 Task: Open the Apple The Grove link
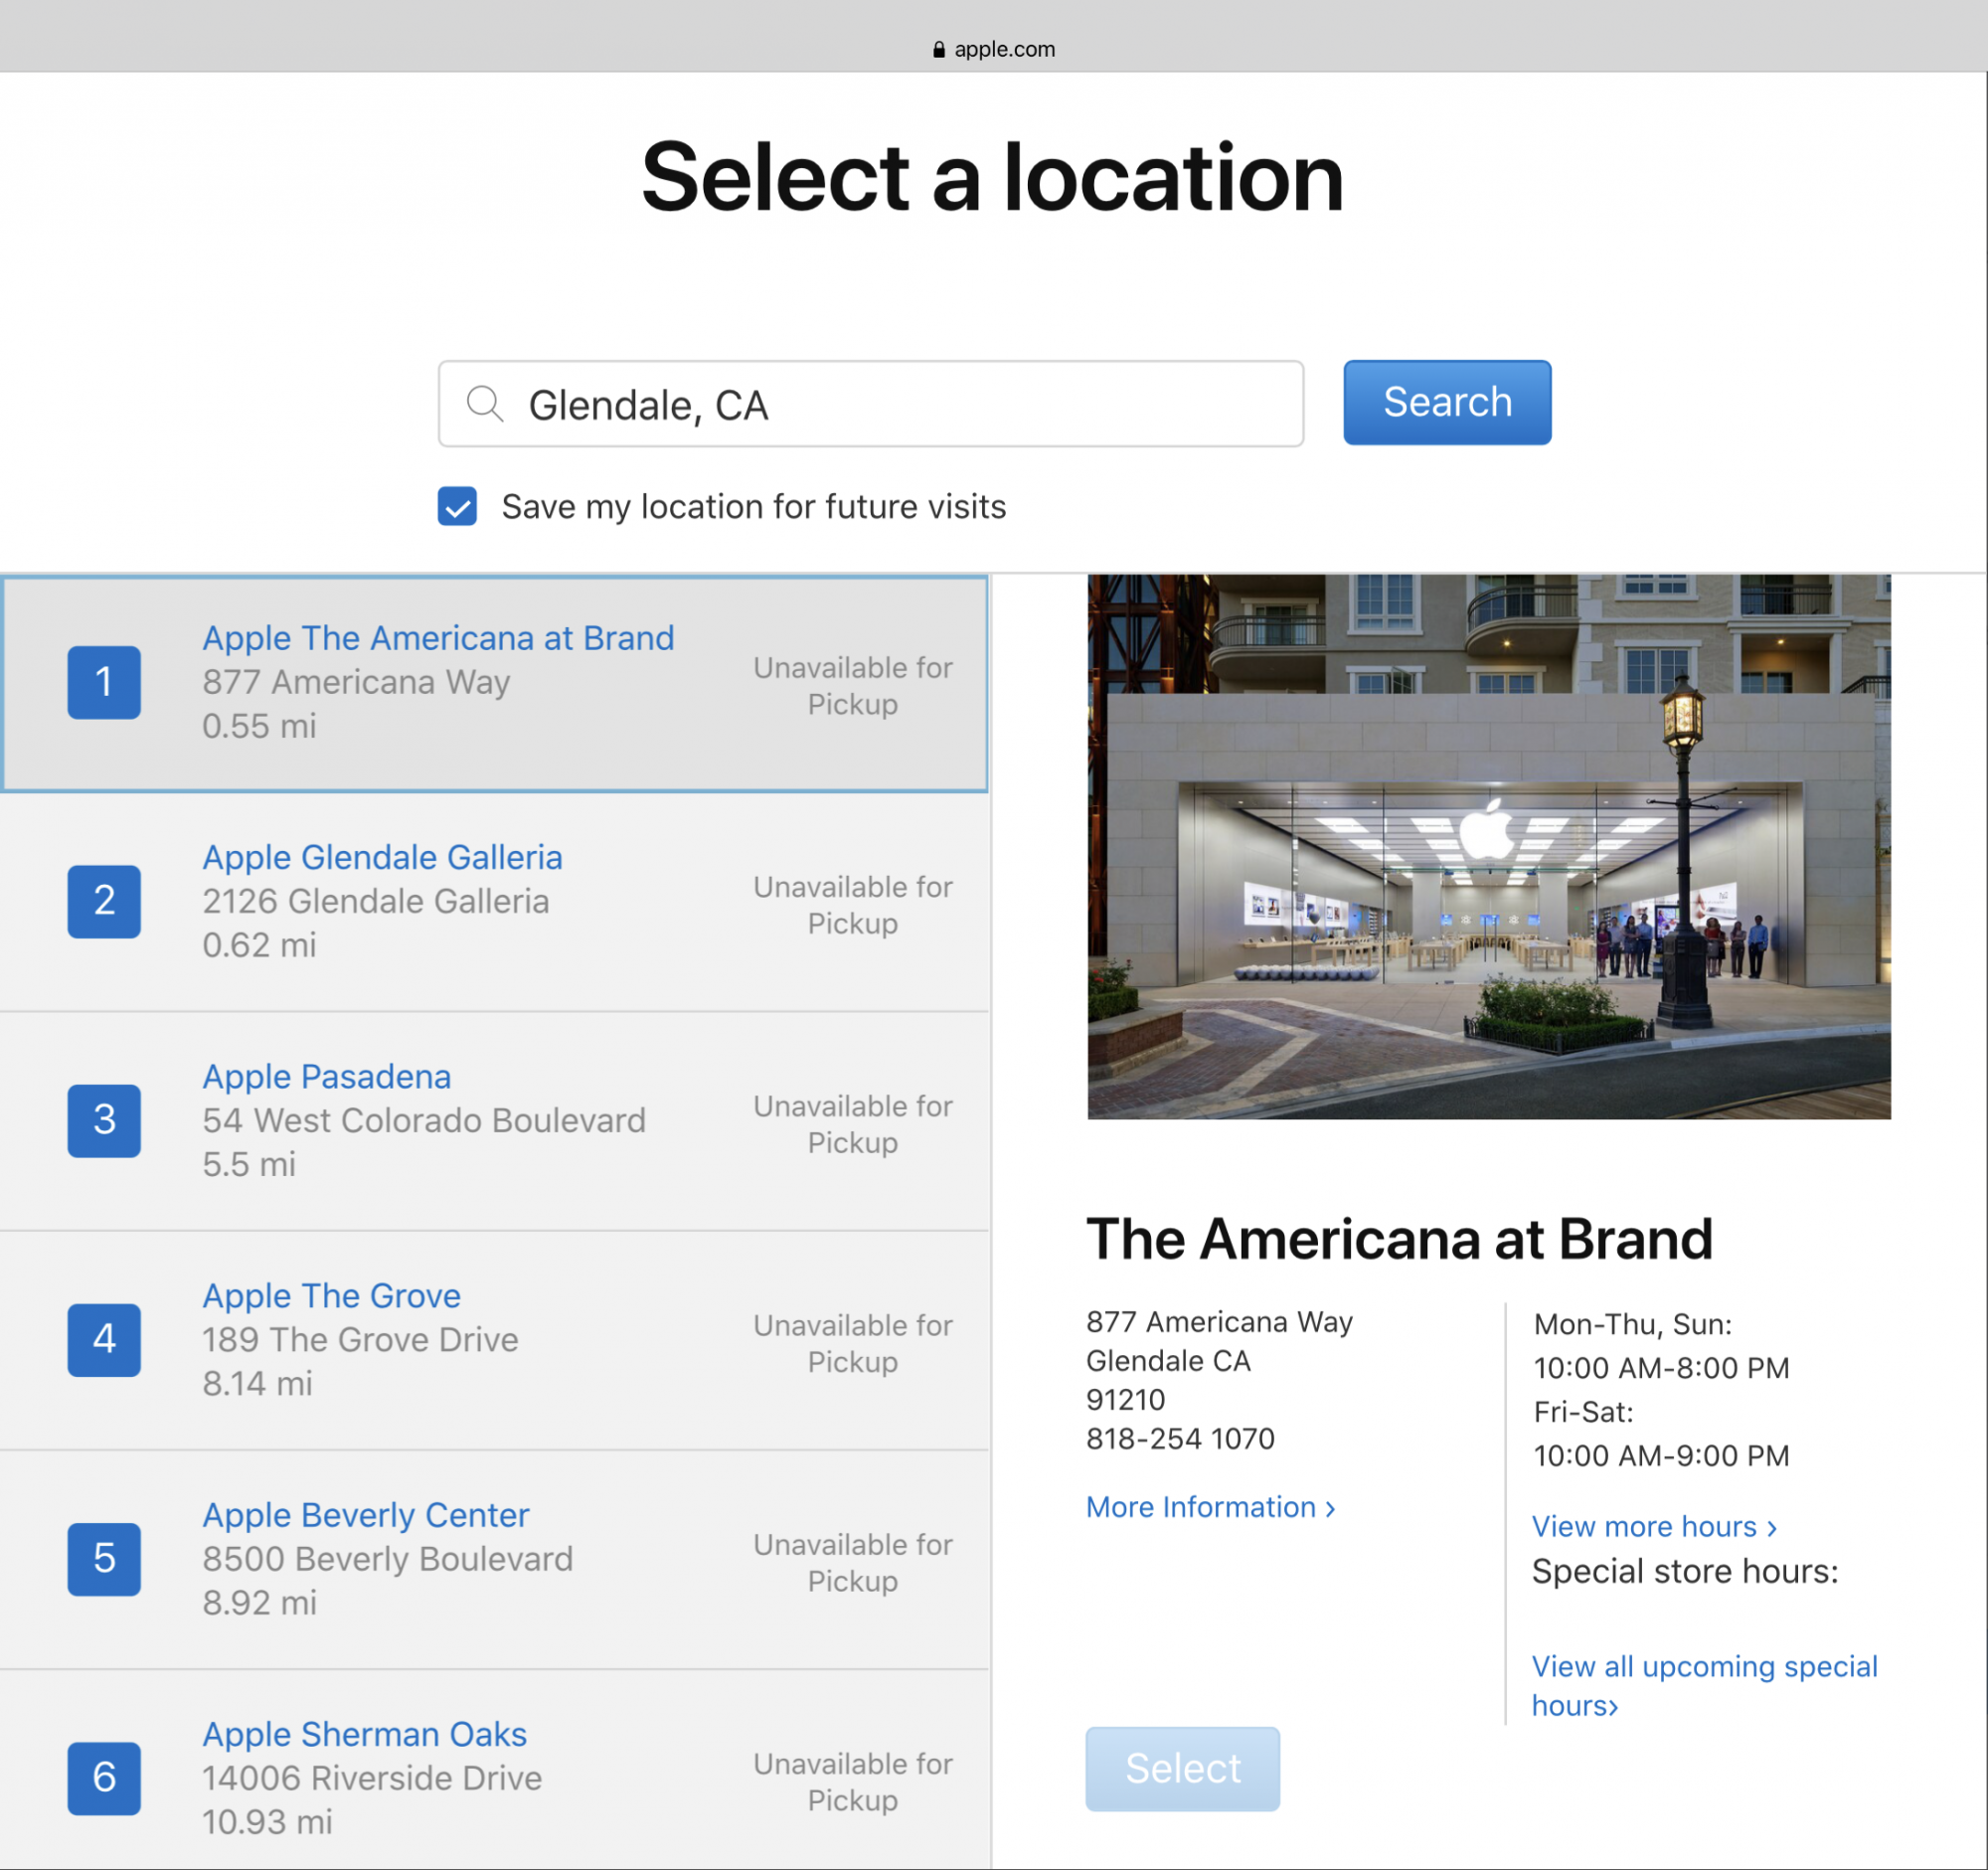(x=331, y=1295)
